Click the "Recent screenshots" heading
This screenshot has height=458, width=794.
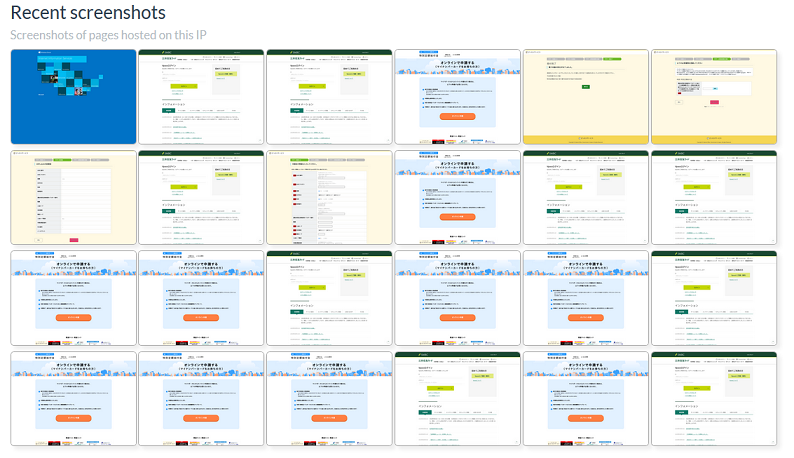pos(88,13)
